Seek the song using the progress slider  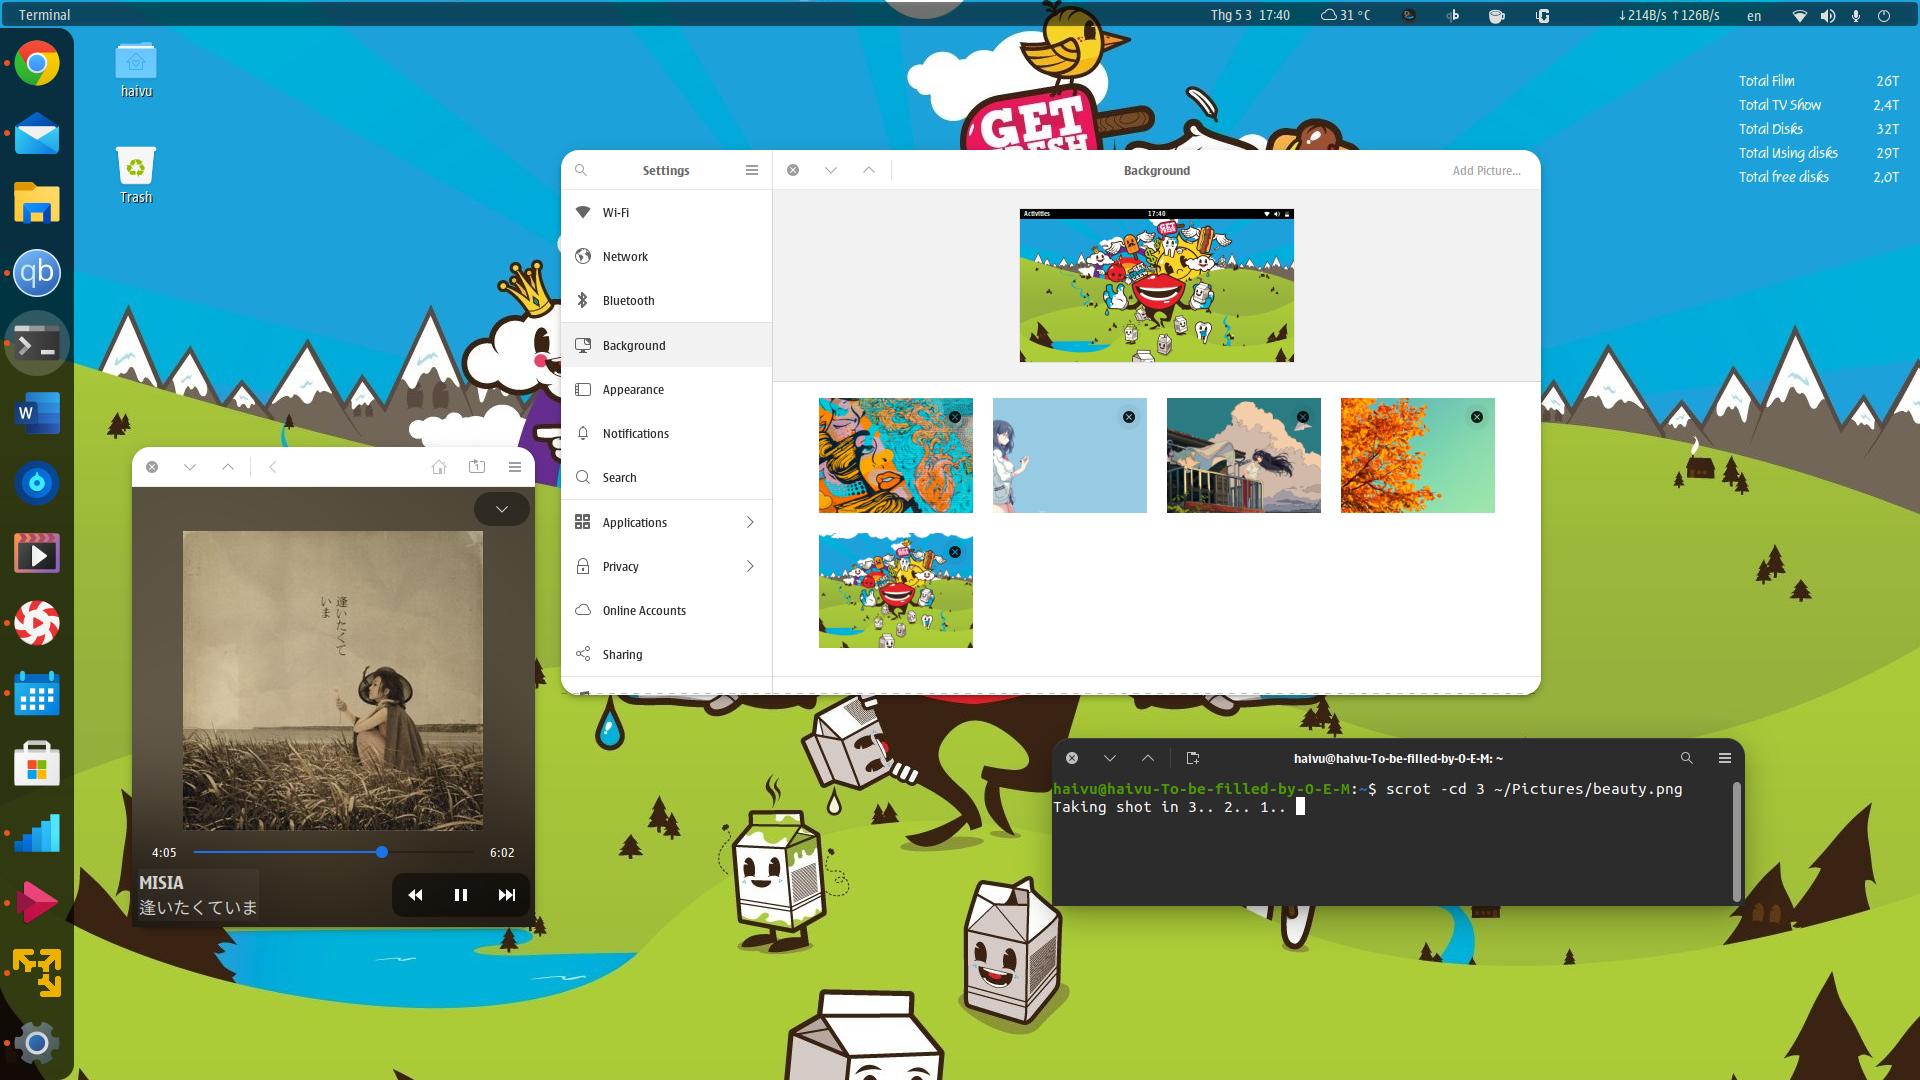333,852
